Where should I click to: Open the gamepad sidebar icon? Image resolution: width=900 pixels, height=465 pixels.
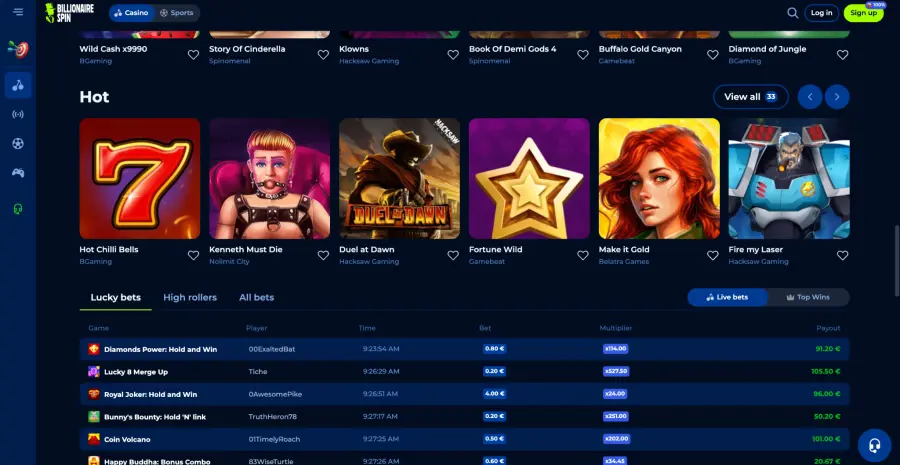coord(18,172)
